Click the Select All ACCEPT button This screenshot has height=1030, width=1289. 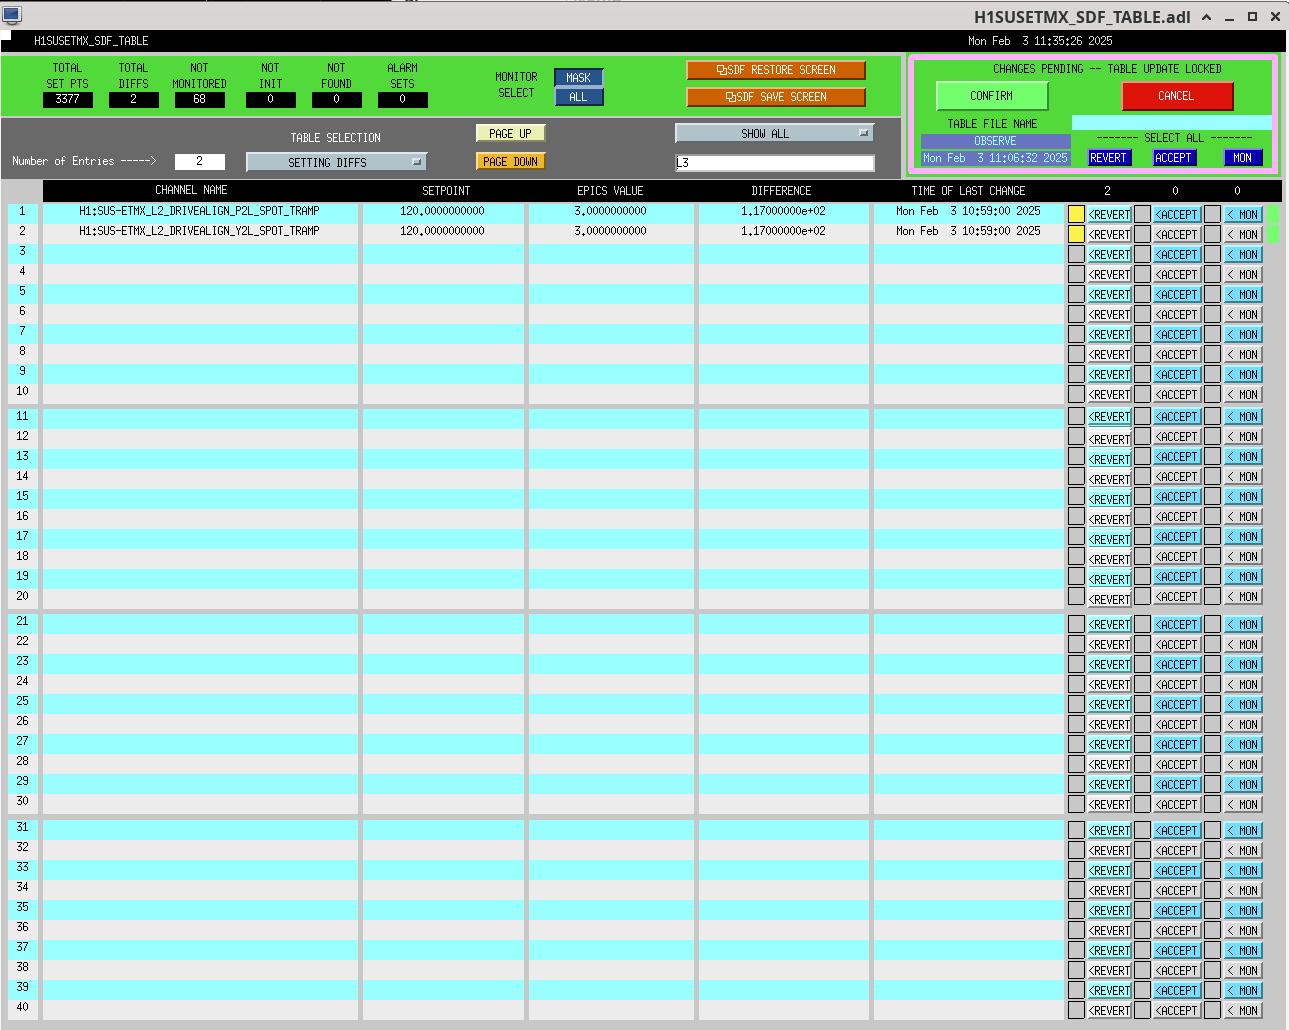point(1174,158)
